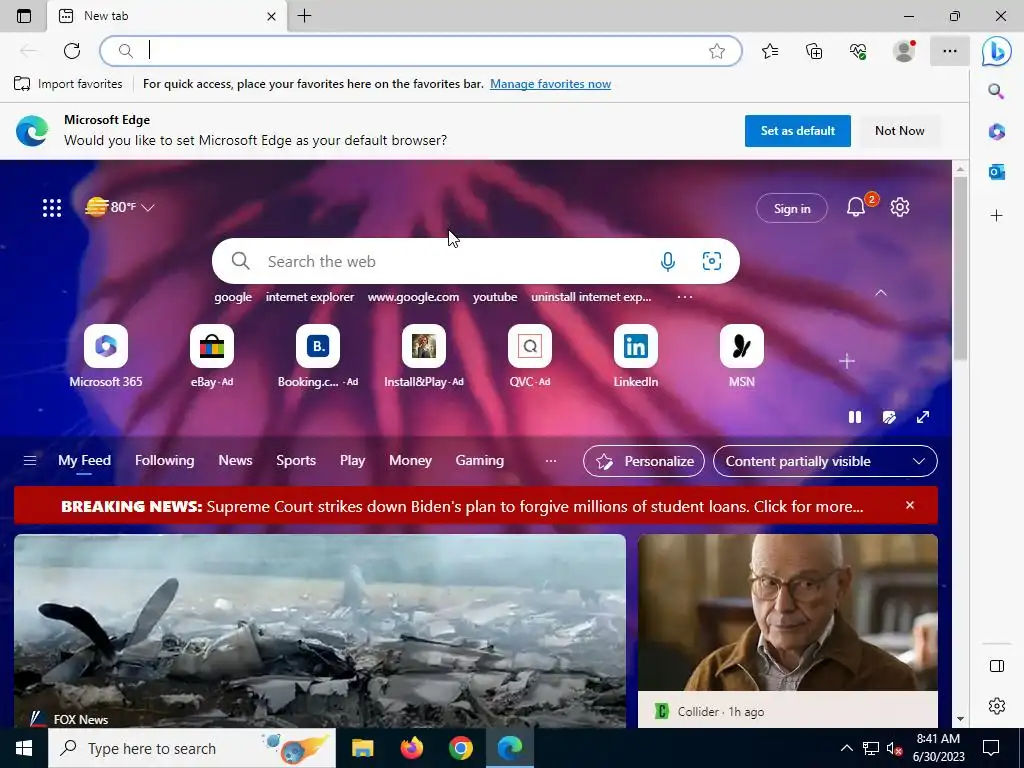Viewport: 1024px width, 768px height.
Task: Switch to the Sports tab
Action: tap(296, 460)
